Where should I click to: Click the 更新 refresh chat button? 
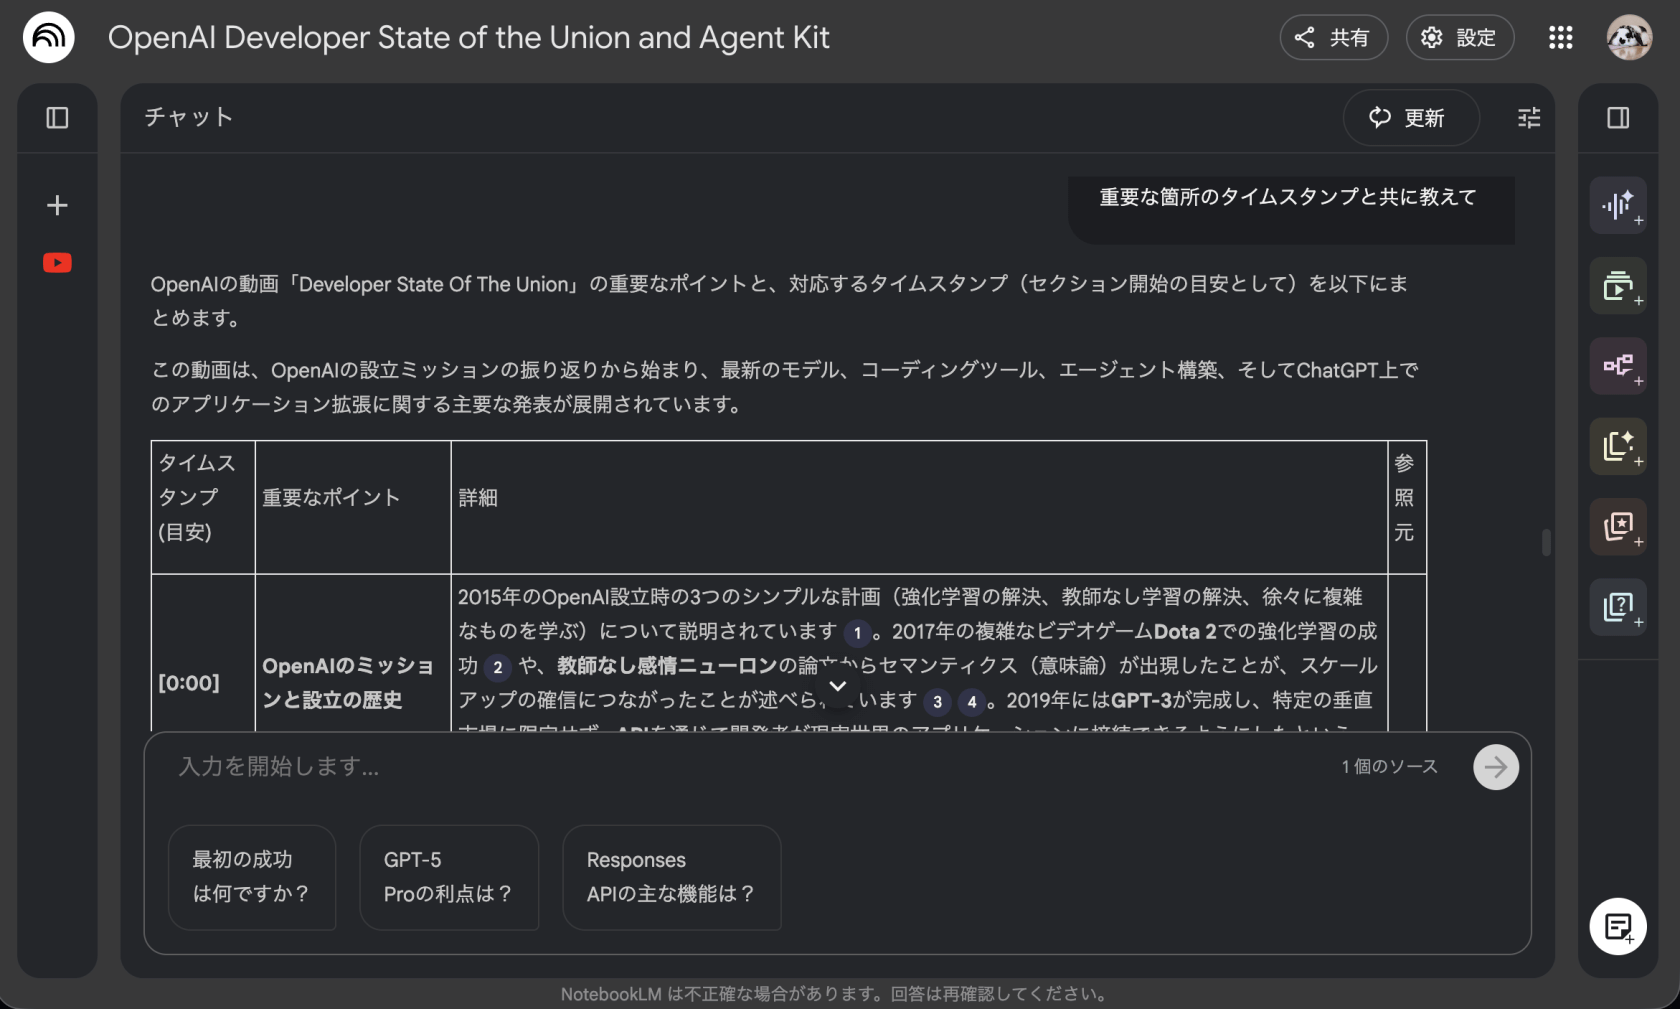point(1409,118)
